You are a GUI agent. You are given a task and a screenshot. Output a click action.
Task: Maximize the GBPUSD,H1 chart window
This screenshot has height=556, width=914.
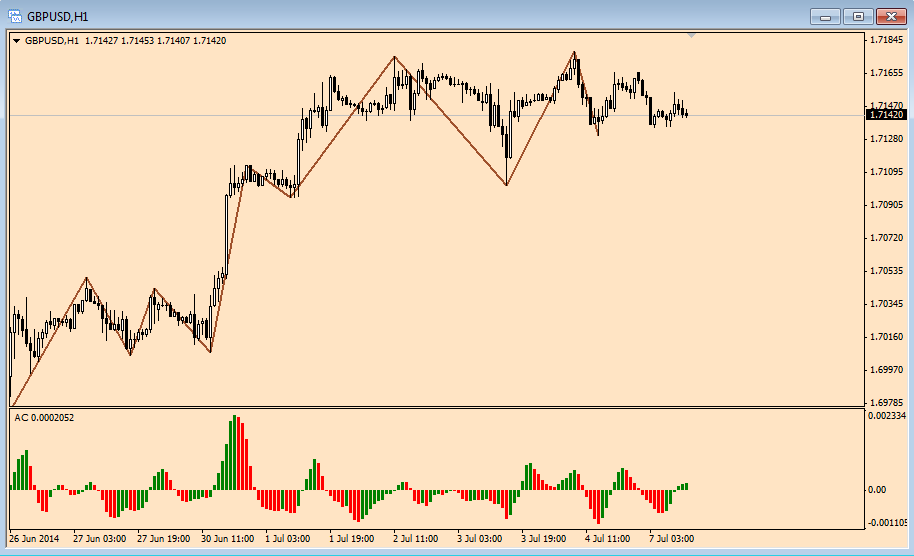(x=858, y=17)
